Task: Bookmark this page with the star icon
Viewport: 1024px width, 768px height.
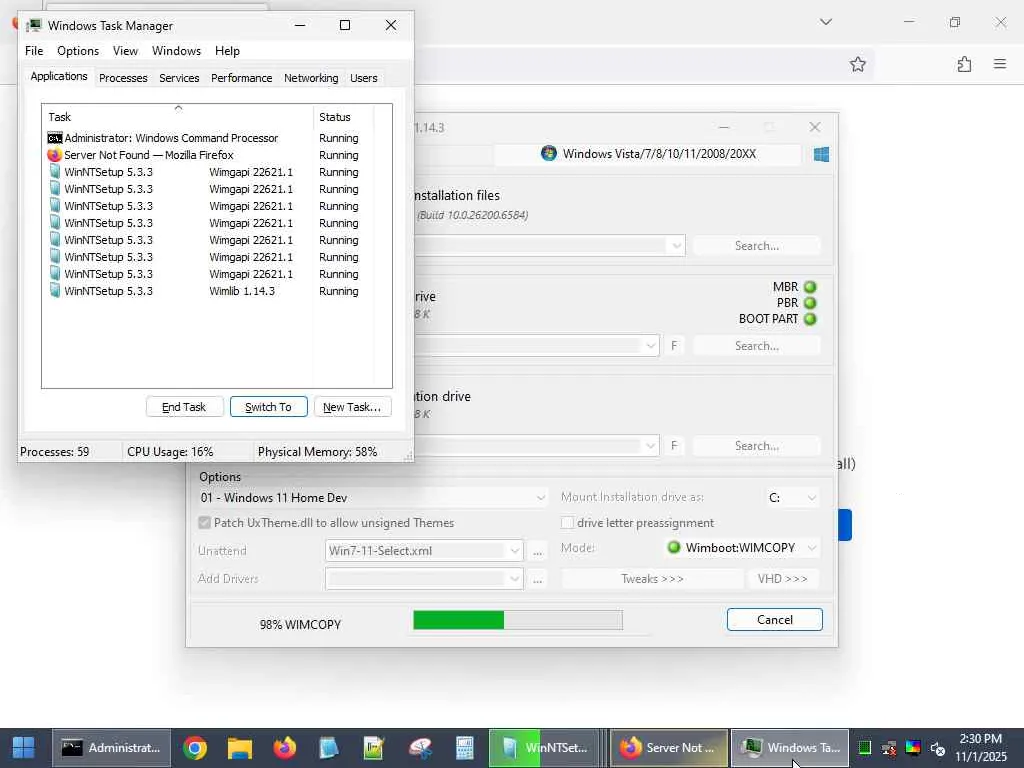Action: tap(857, 64)
